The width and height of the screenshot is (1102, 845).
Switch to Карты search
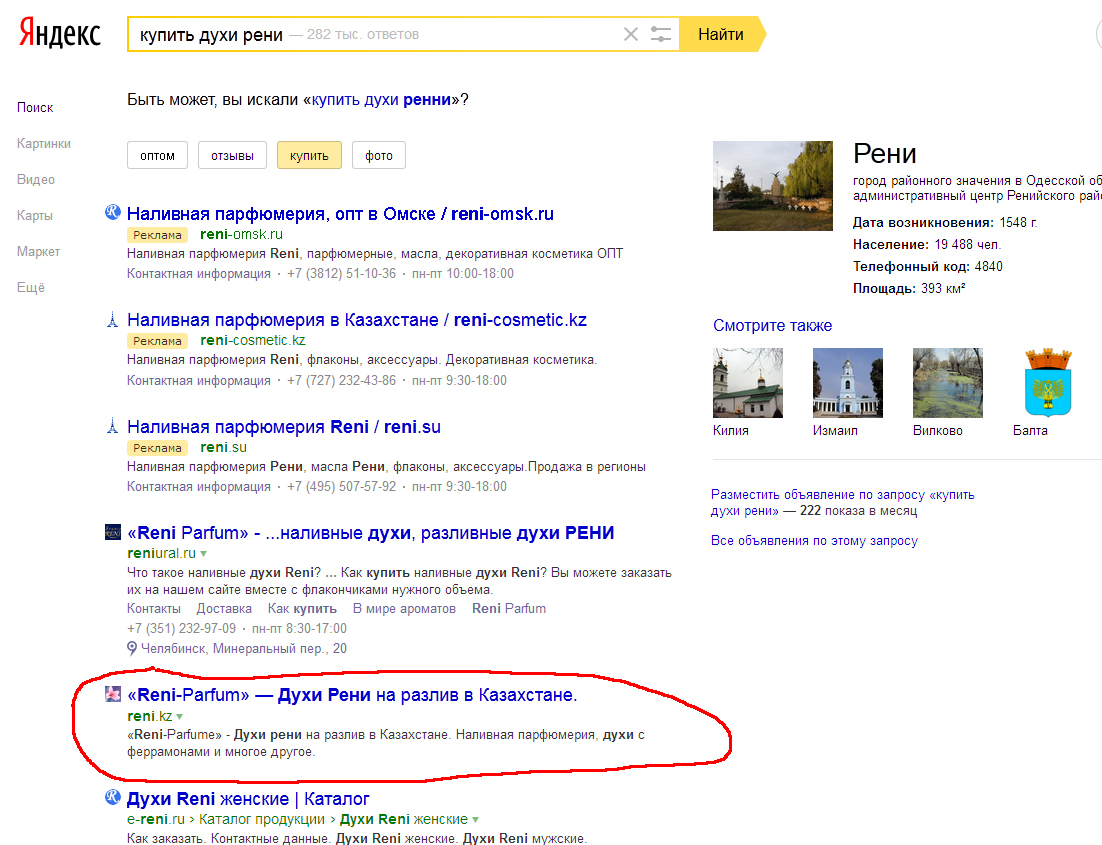pos(34,215)
